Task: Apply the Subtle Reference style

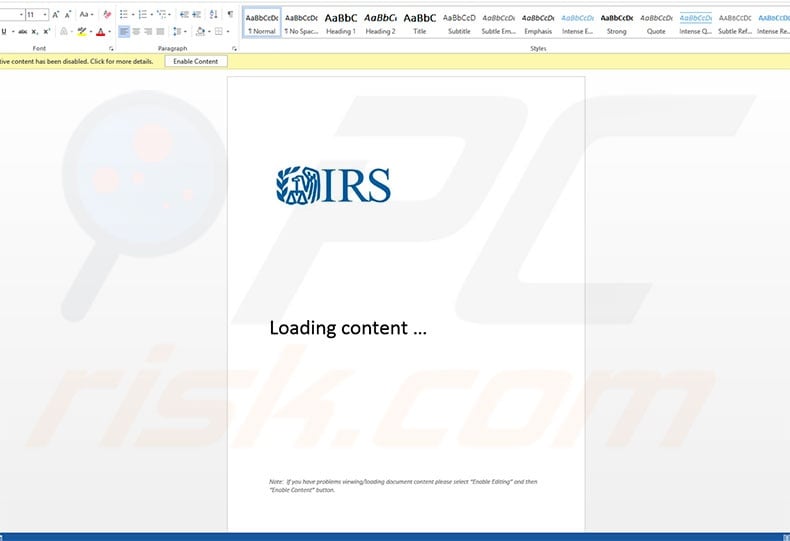Action: (735, 23)
